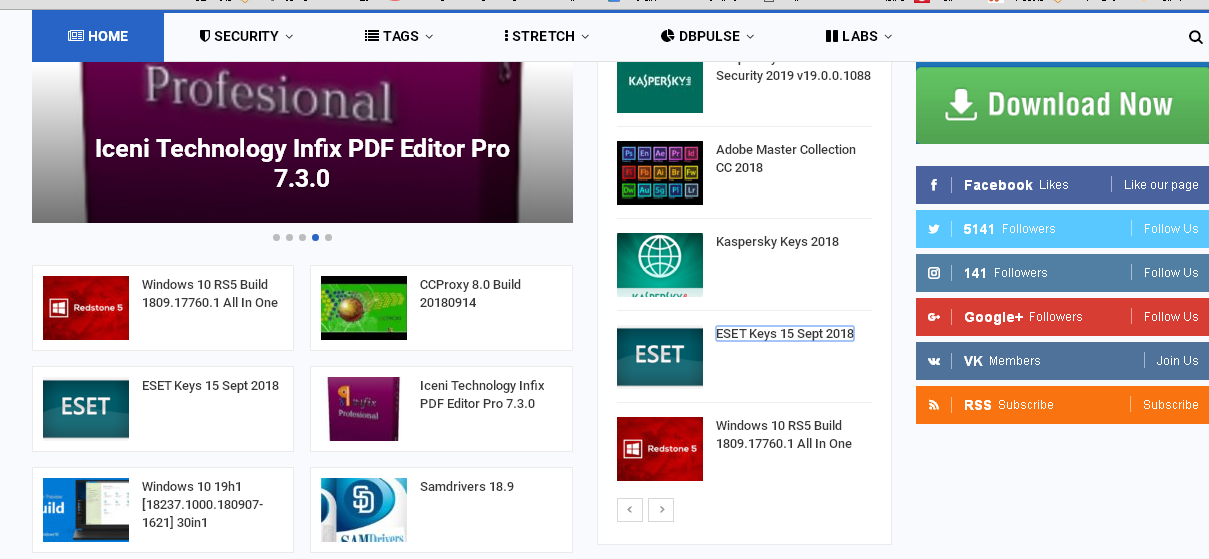
Task: Click Adobe Master Collection thumbnail
Action: (660, 173)
